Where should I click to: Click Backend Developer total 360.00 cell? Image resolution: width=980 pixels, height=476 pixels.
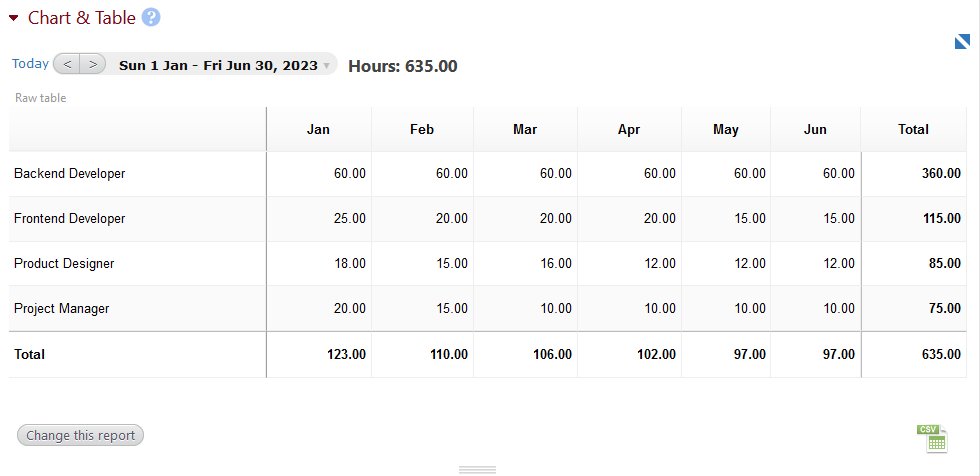(x=941, y=174)
